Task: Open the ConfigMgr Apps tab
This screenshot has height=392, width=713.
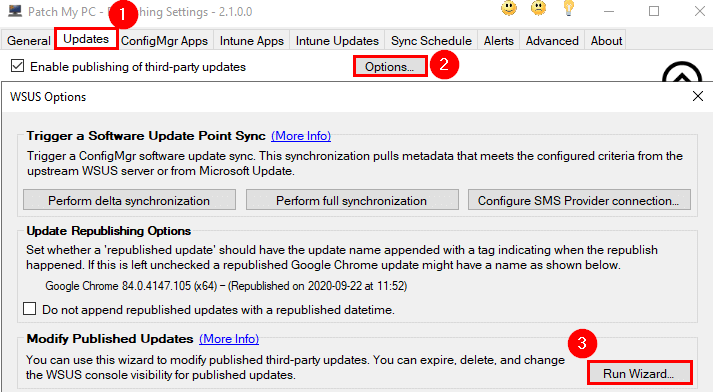Action: point(164,40)
